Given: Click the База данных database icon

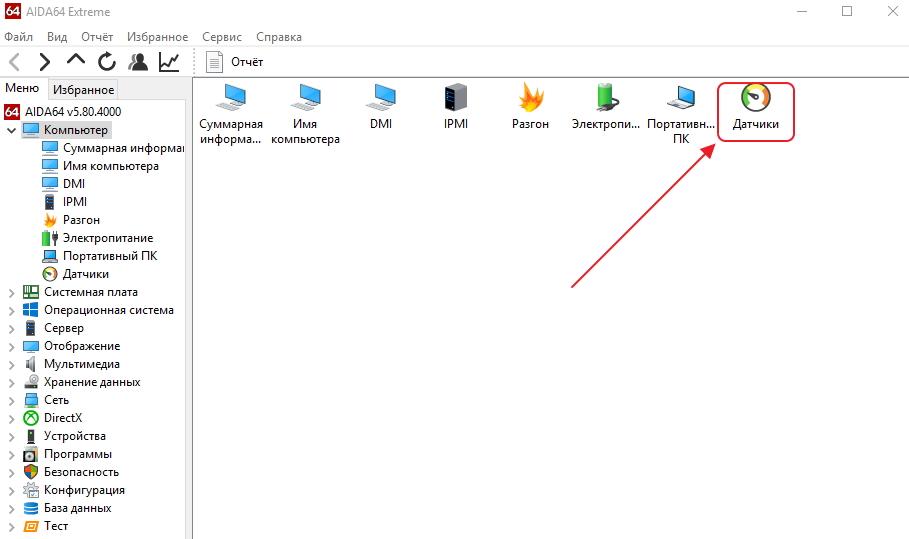Looking at the screenshot, I should [x=31, y=508].
